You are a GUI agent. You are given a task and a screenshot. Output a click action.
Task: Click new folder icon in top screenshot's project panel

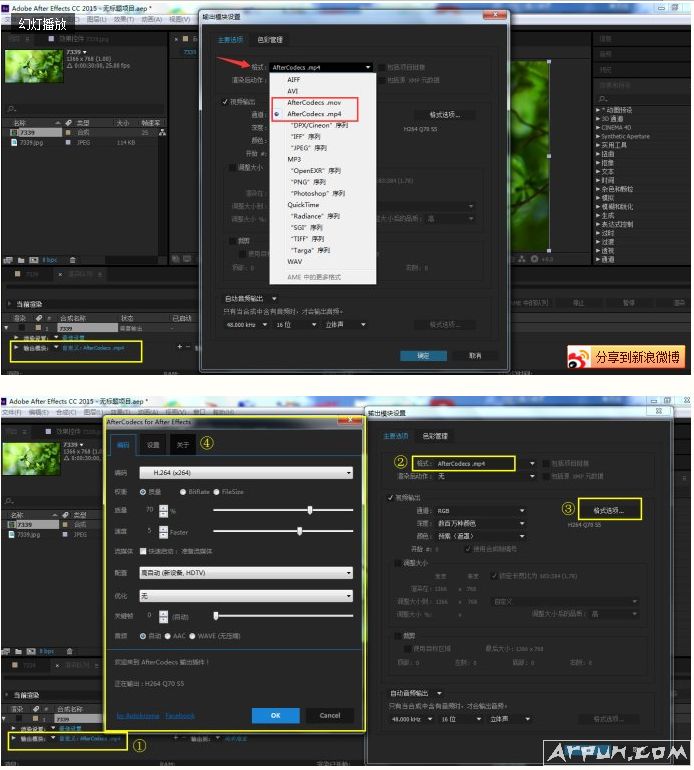[x=21, y=260]
